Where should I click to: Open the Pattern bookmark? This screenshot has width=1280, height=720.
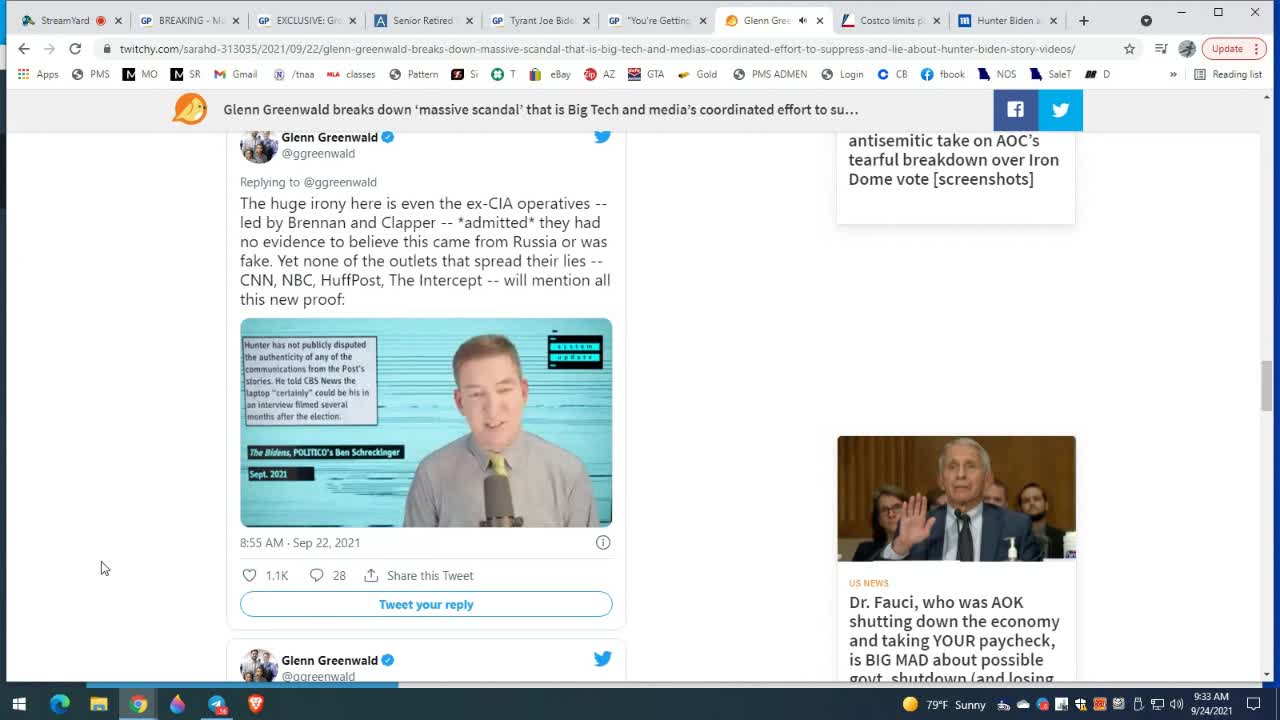pyautogui.click(x=413, y=74)
